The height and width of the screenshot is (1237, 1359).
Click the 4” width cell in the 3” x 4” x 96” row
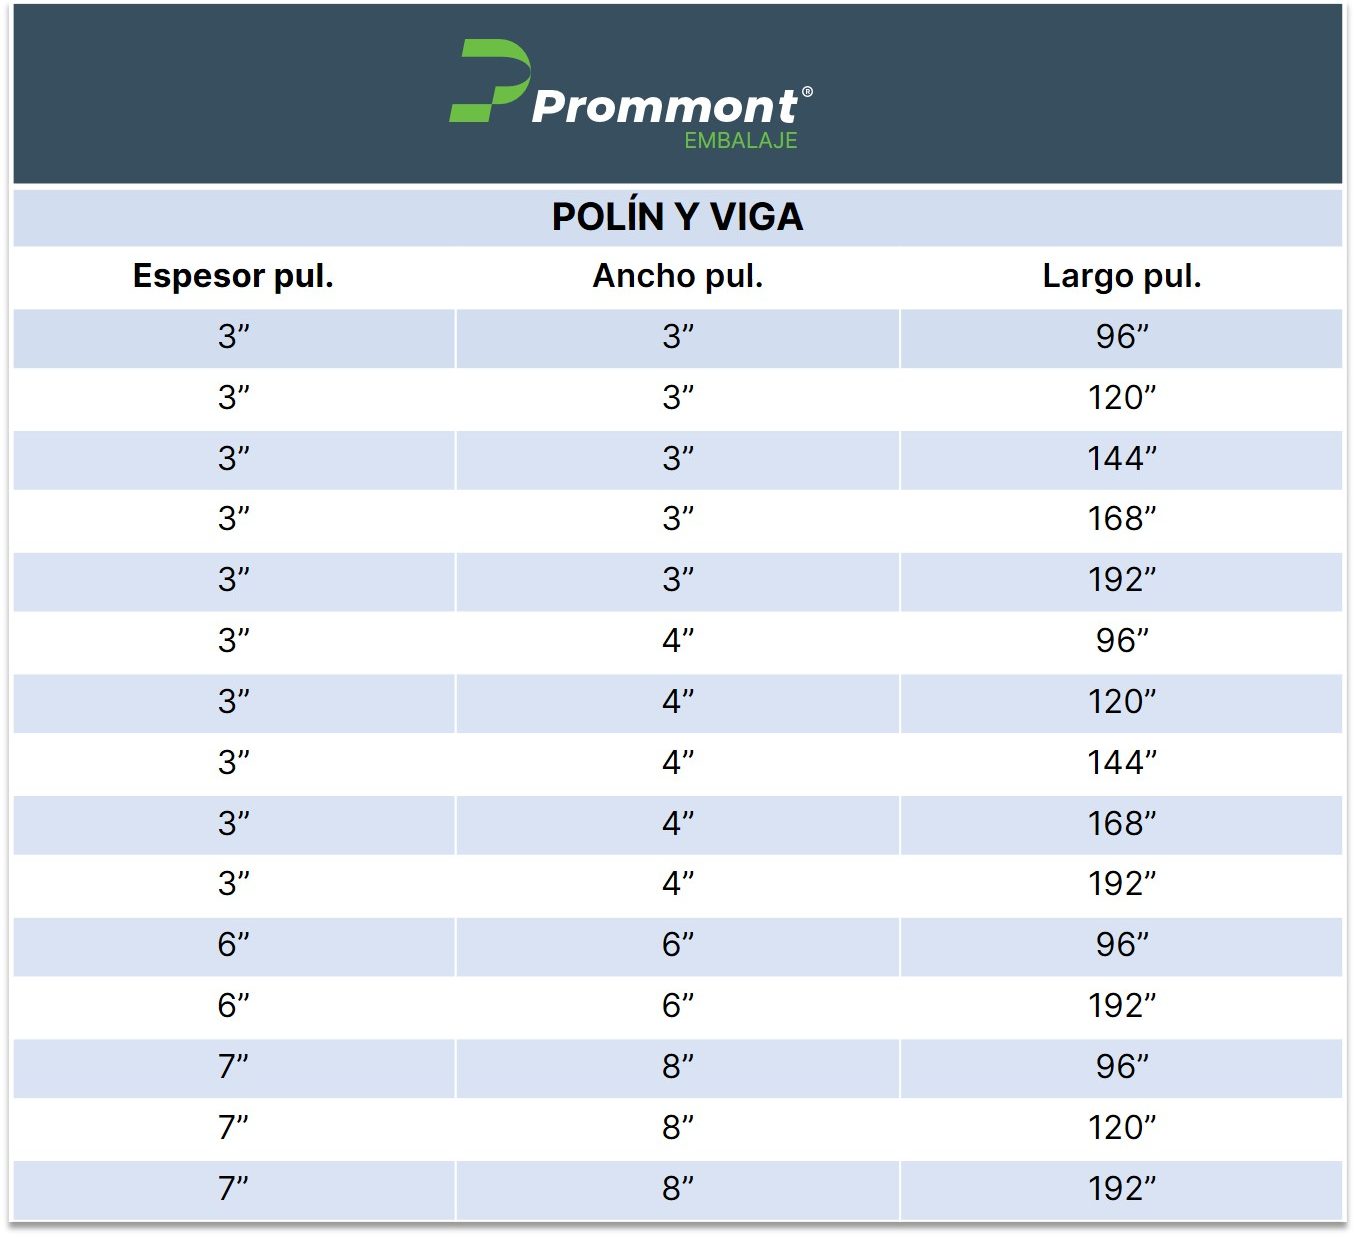click(x=677, y=641)
